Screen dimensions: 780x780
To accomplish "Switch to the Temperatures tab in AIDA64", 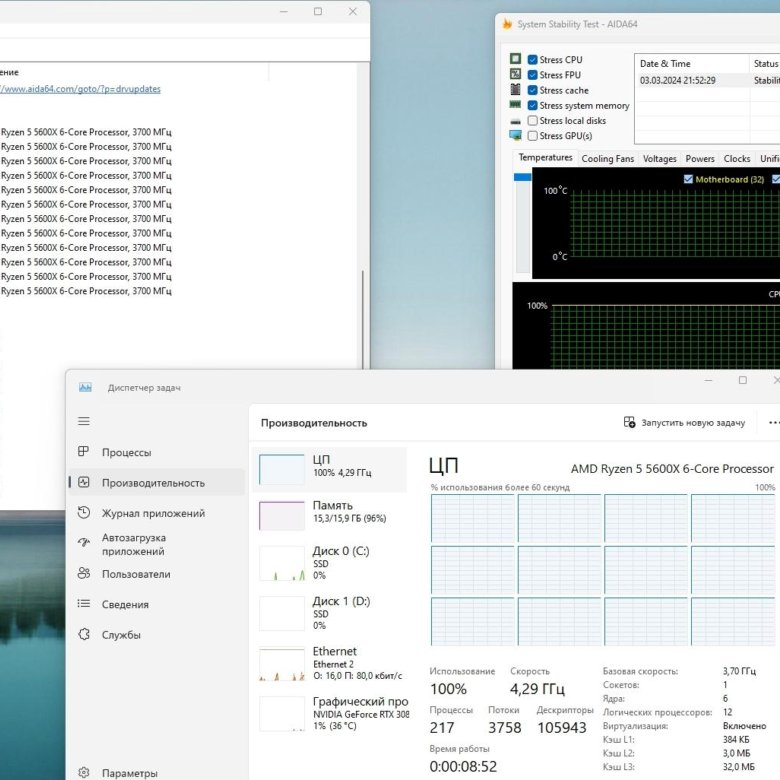I will (x=545, y=158).
